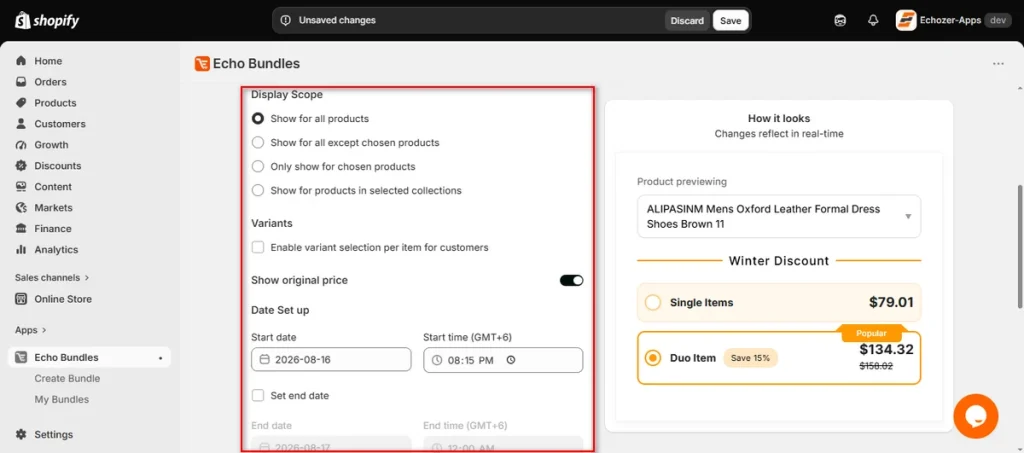Click the Display Scope heading
The height and width of the screenshot is (453, 1024).
(287, 94)
